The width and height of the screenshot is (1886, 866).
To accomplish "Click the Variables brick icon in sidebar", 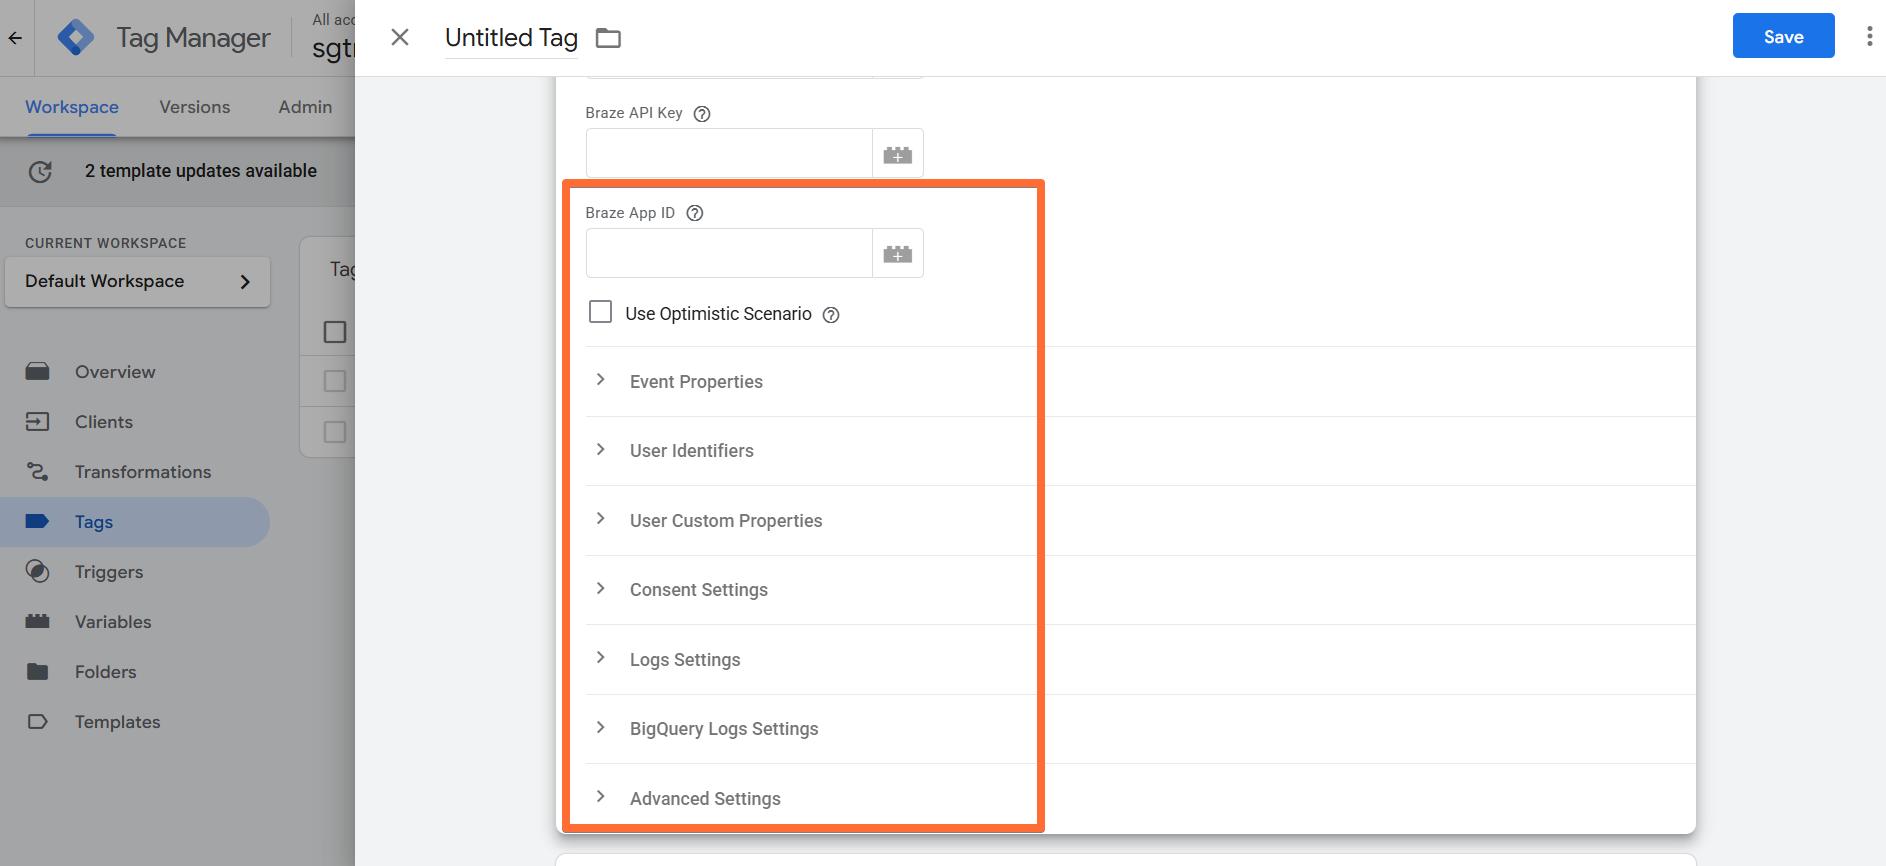I will 37,621.
